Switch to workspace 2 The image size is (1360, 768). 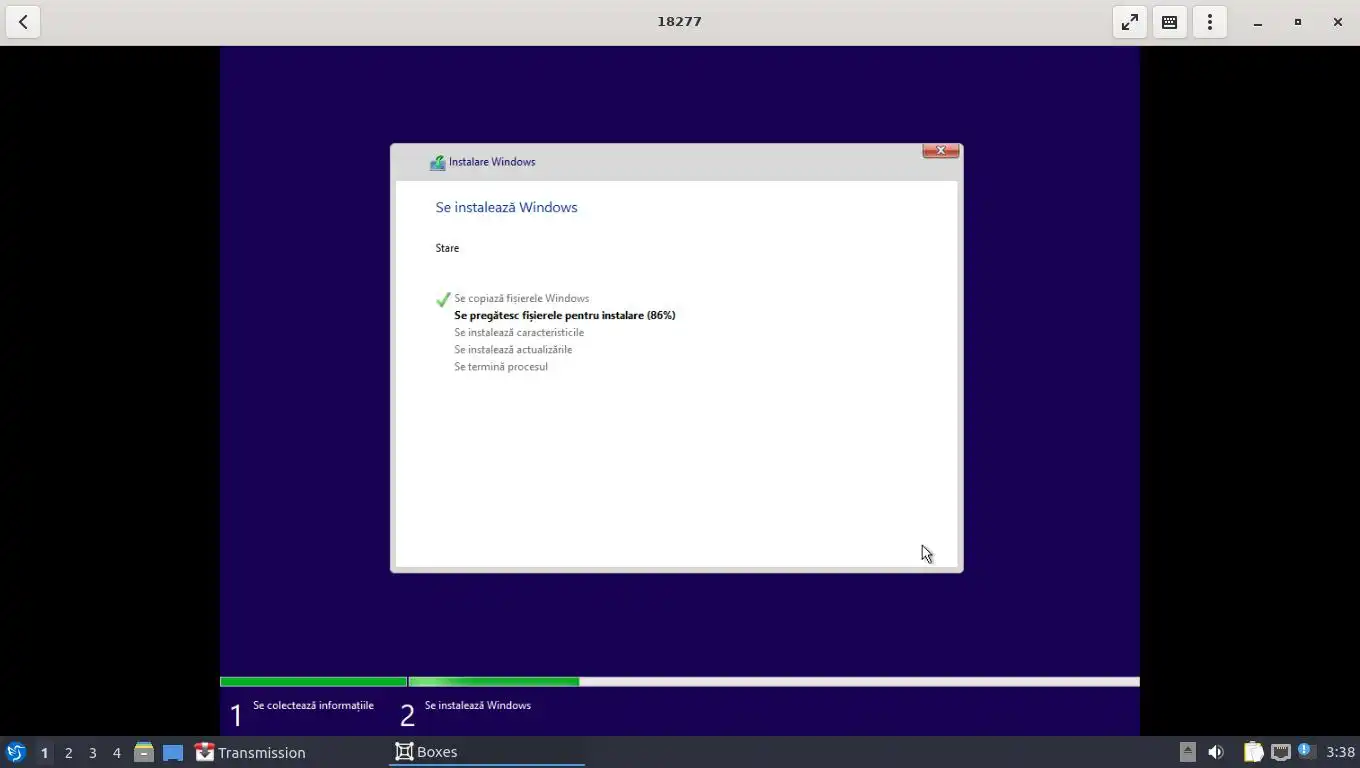pyautogui.click(x=68, y=753)
